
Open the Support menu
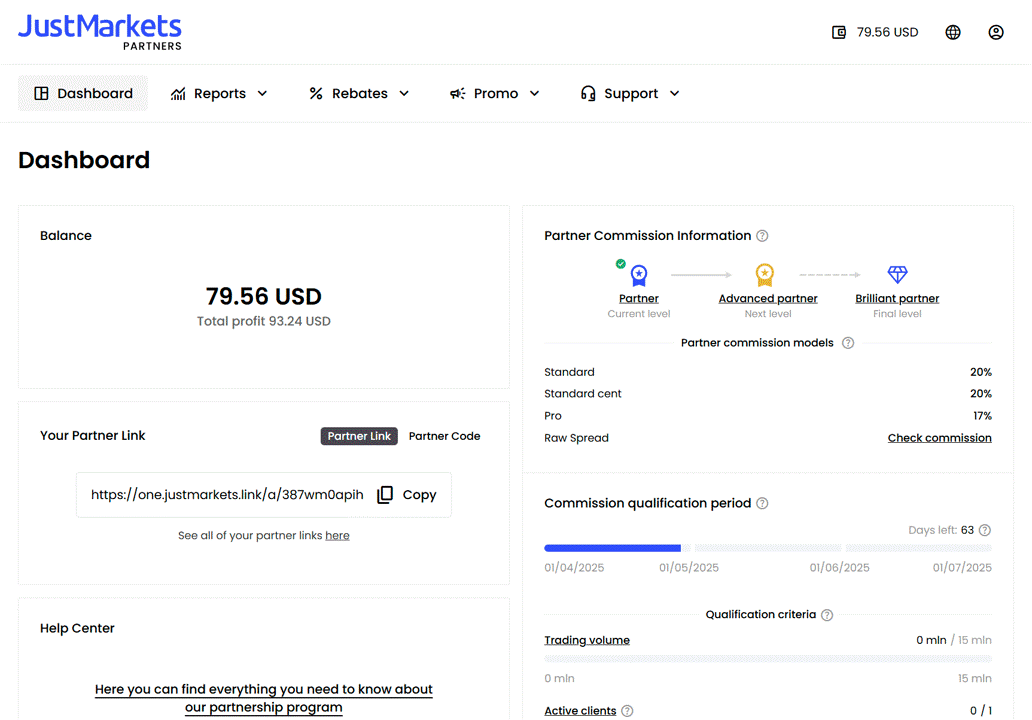pyautogui.click(x=631, y=93)
